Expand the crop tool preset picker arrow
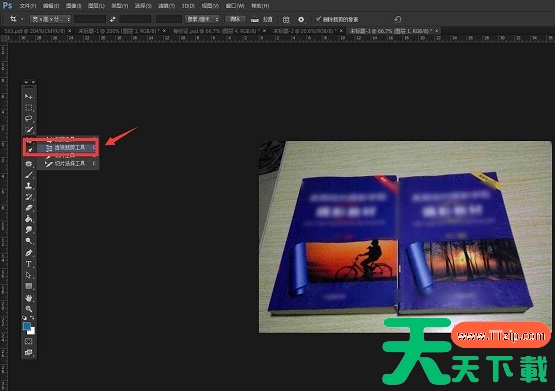Image resolution: width=555 pixels, height=391 pixels. 22,19
